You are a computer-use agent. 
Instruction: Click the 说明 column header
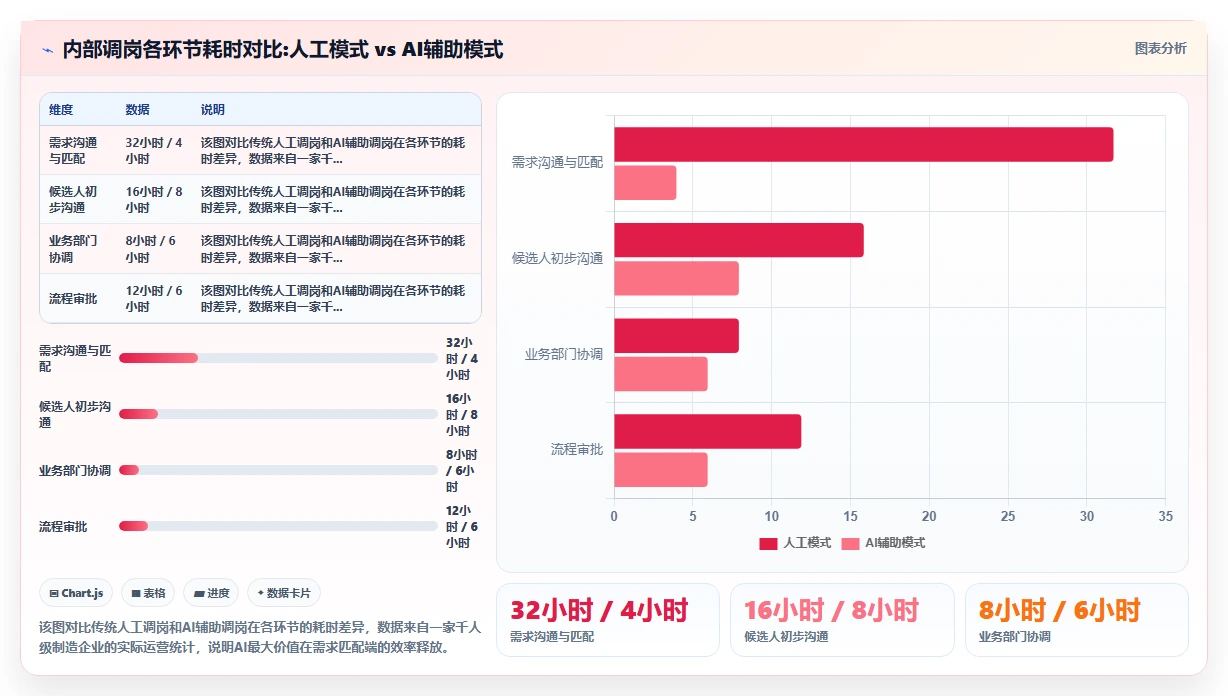(213, 110)
